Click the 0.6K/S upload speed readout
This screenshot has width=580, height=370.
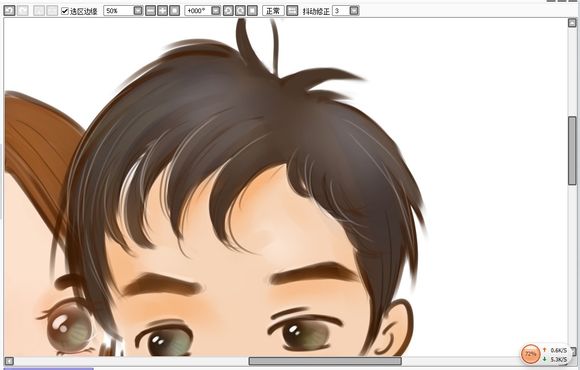(559, 350)
